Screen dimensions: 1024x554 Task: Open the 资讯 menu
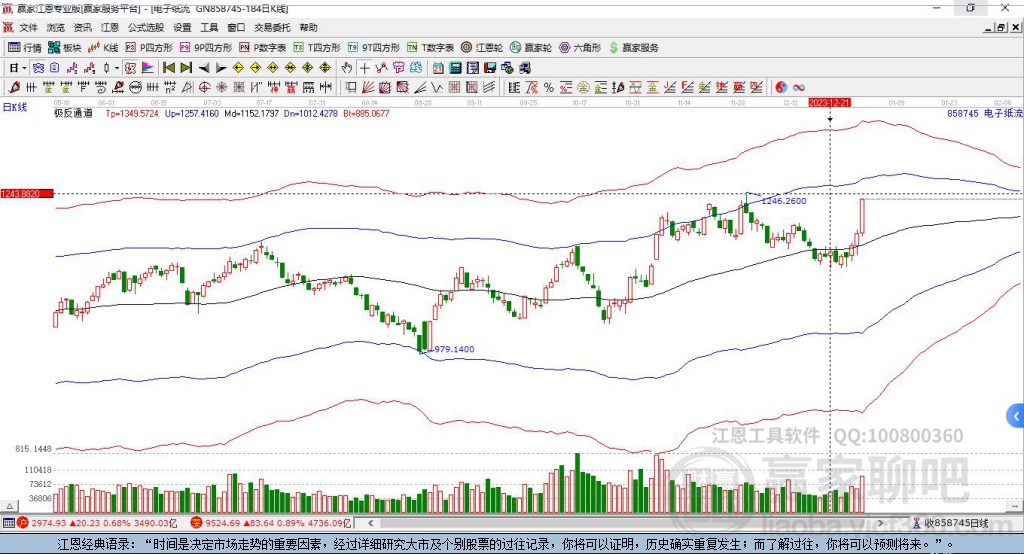82,27
